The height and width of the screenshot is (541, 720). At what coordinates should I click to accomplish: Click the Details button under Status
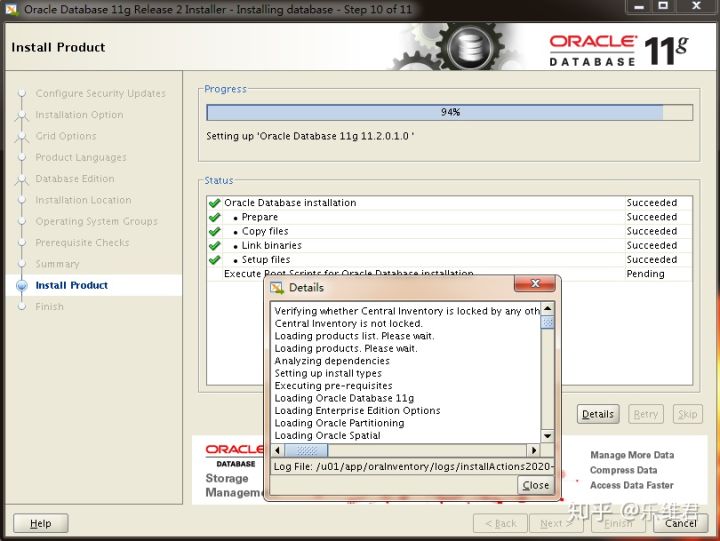point(598,414)
